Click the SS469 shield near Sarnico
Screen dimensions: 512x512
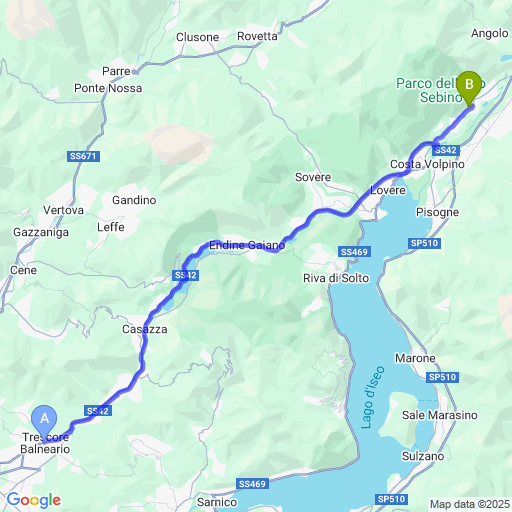point(252,484)
